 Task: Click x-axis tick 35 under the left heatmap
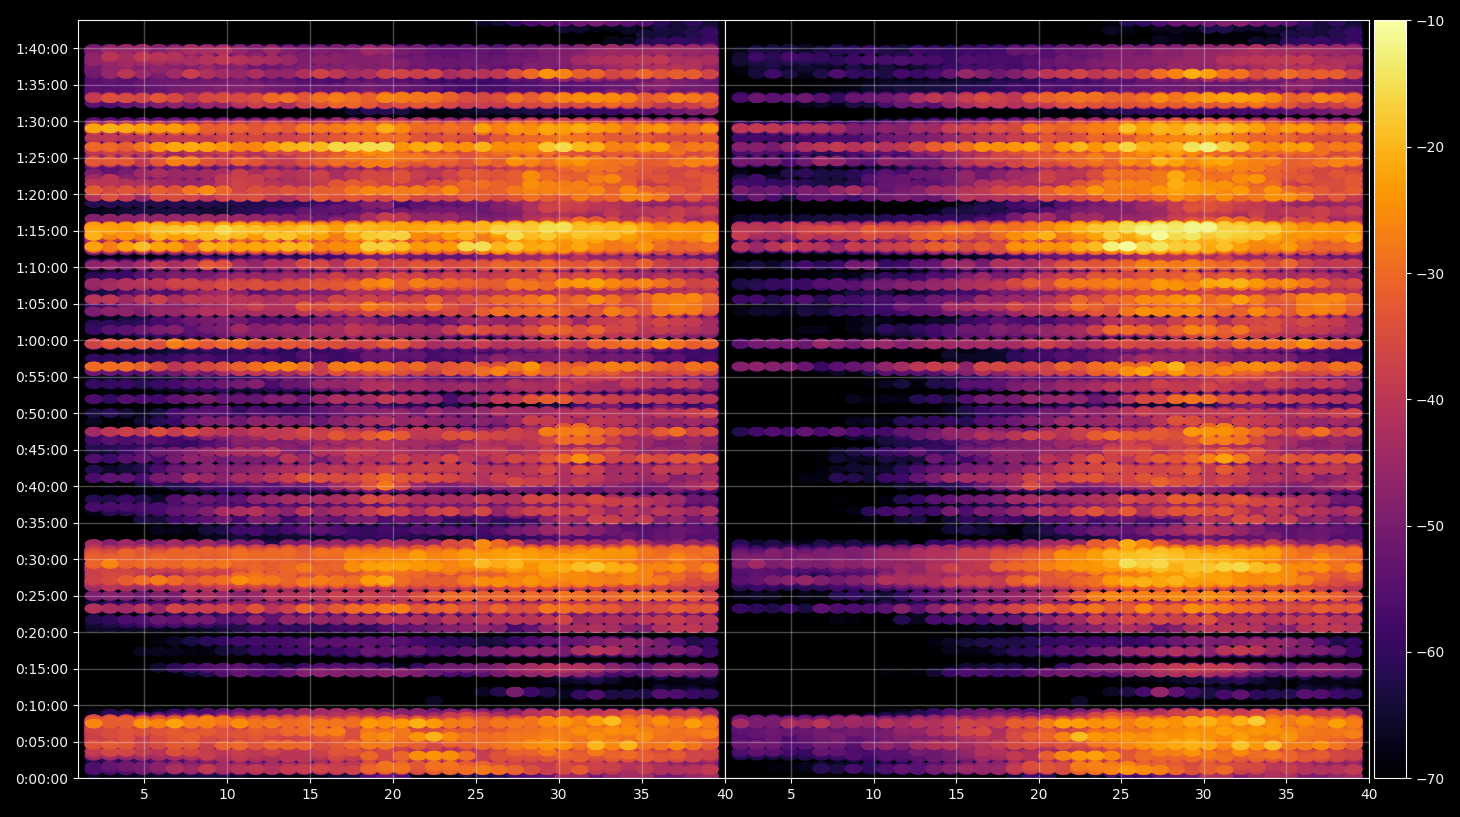(641, 795)
